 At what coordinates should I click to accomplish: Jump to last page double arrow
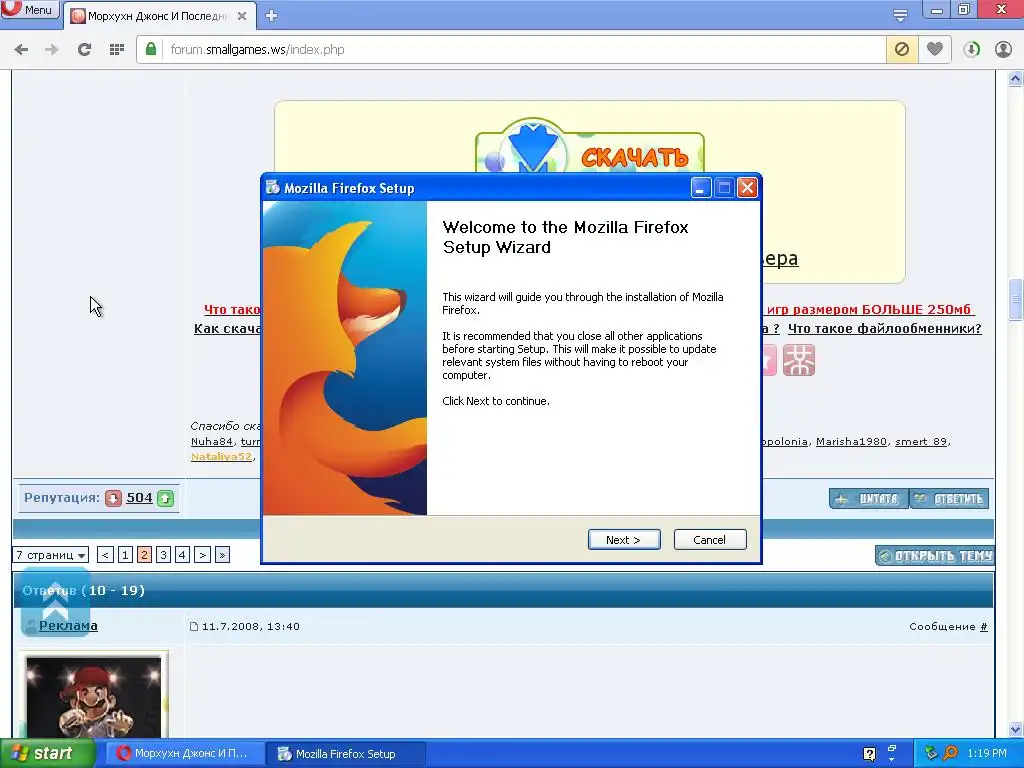(222, 555)
